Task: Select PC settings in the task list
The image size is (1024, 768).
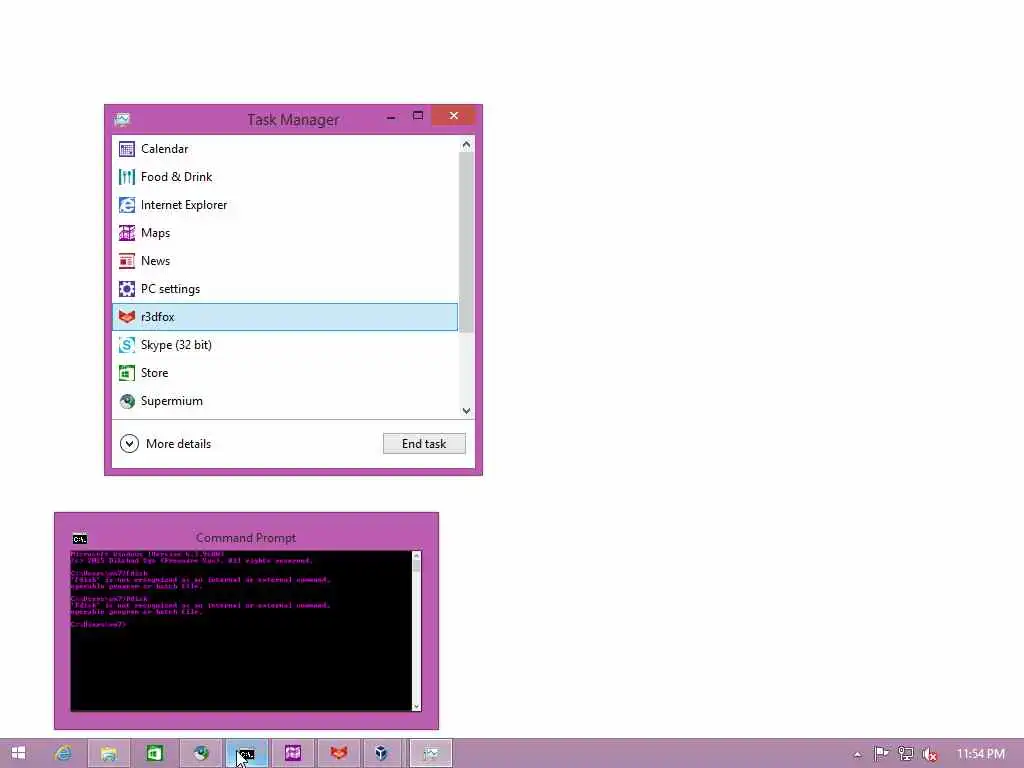Action: (x=285, y=289)
